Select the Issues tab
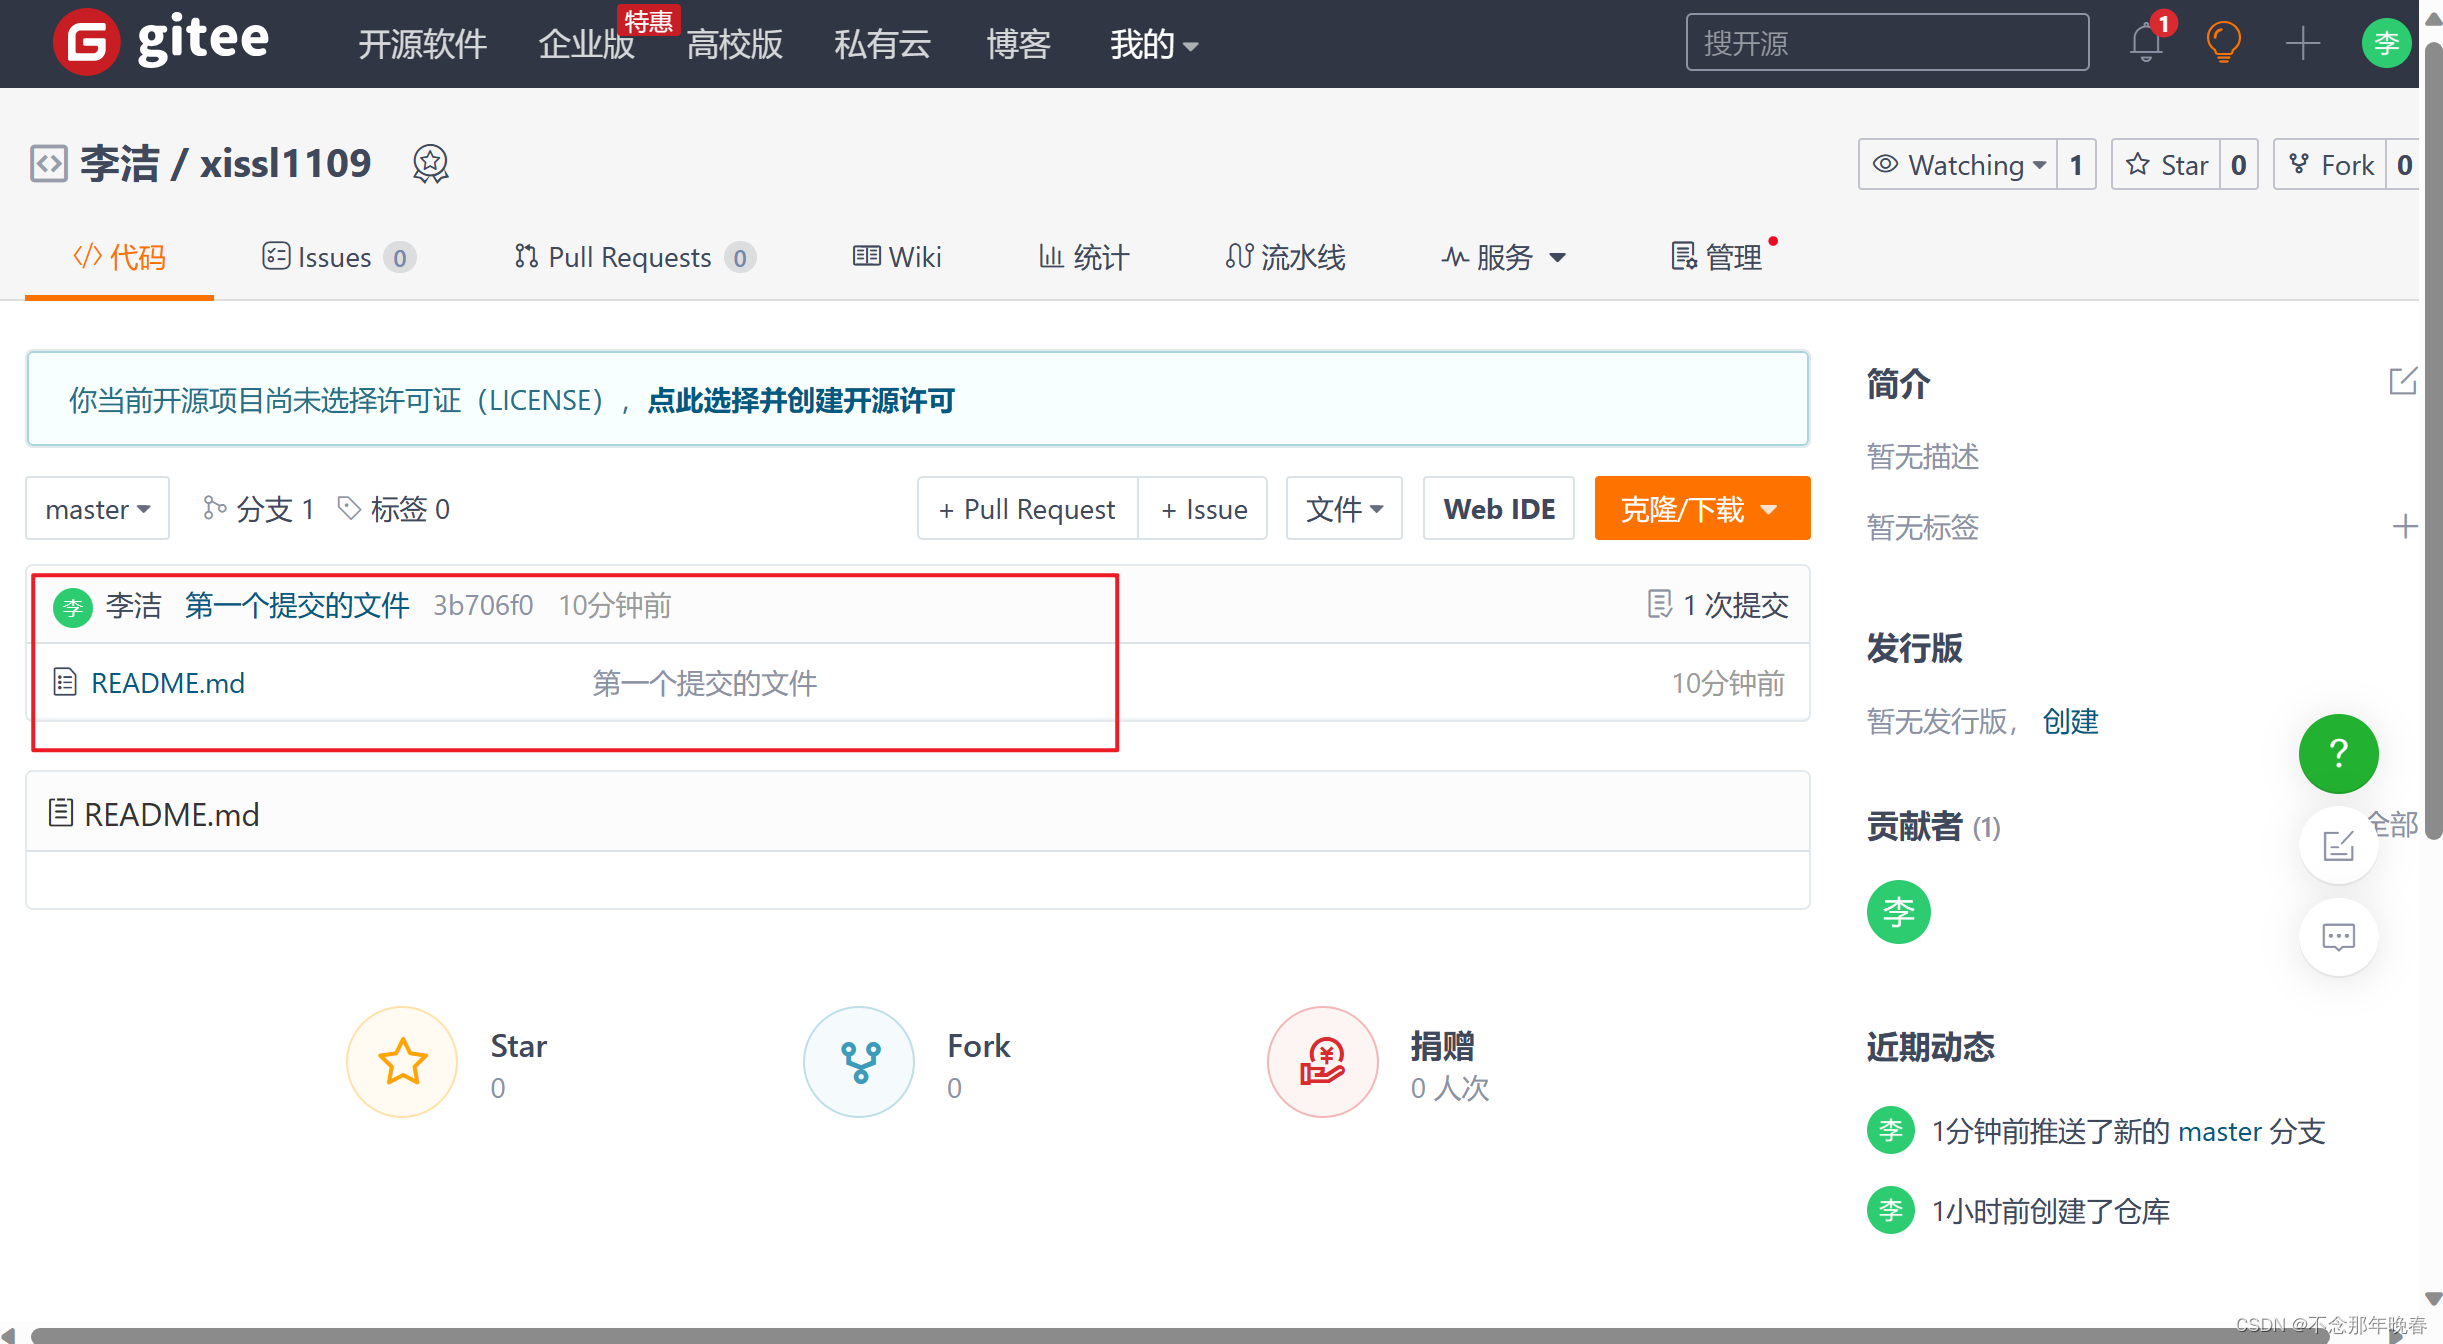Image resolution: width=2443 pixels, height=1344 pixels. coord(331,257)
